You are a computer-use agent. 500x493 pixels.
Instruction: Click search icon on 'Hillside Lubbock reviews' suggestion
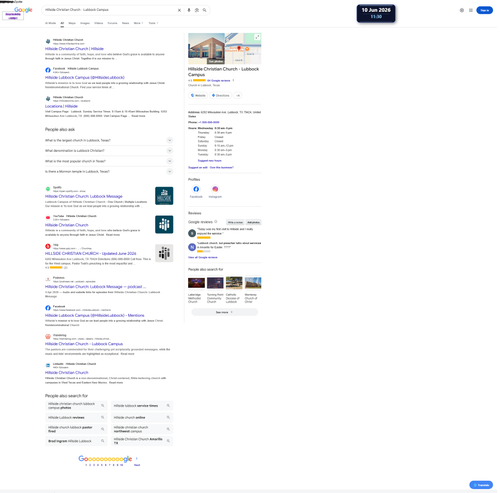click(x=103, y=417)
